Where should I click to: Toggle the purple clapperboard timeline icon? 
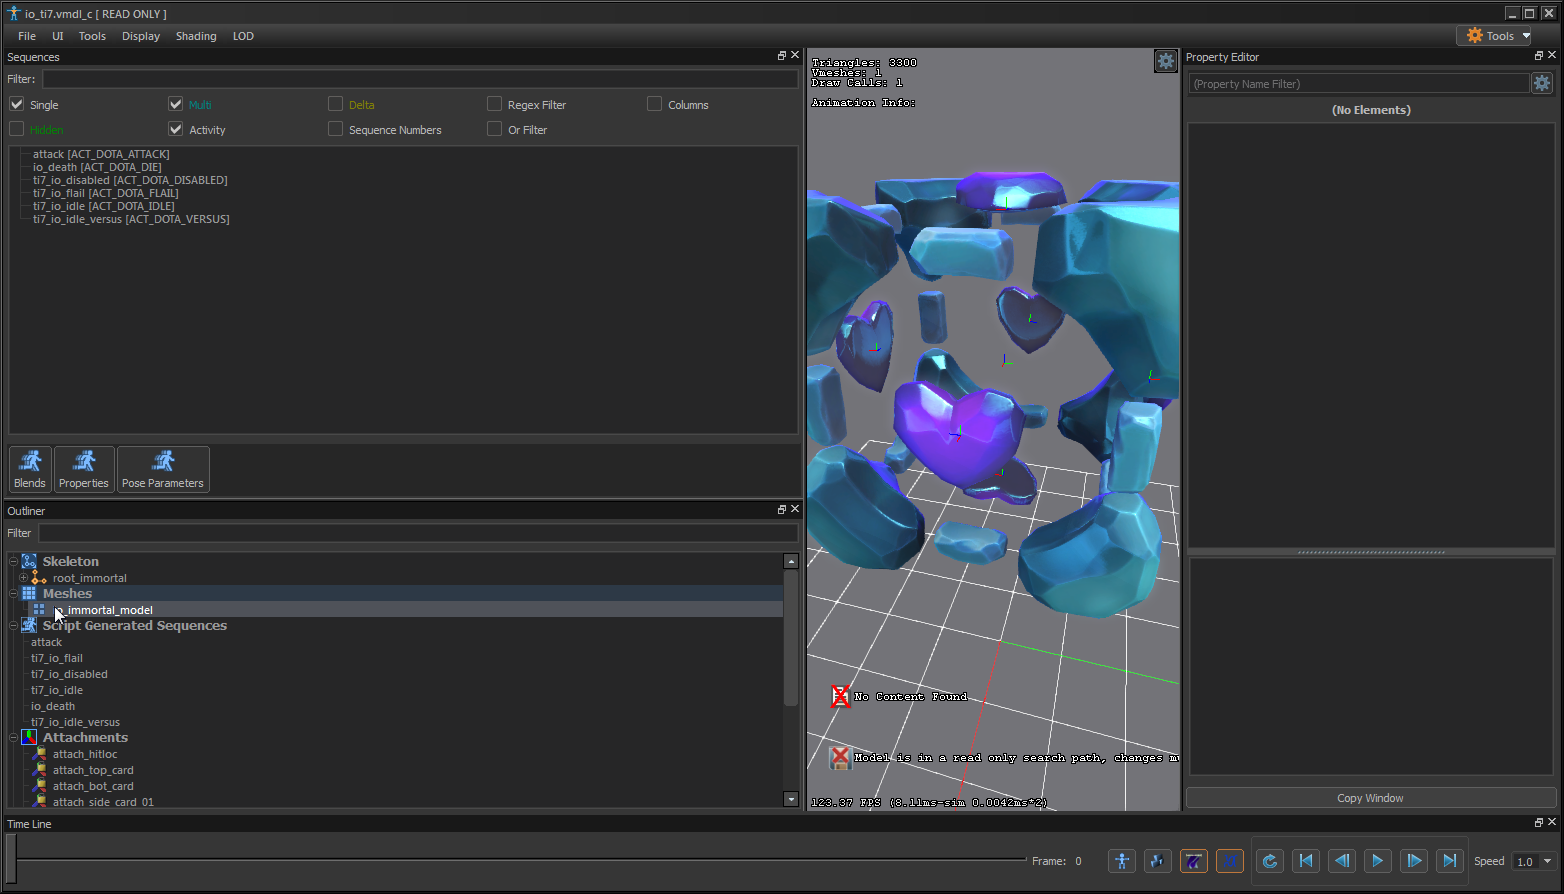pyautogui.click(x=1194, y=861)
